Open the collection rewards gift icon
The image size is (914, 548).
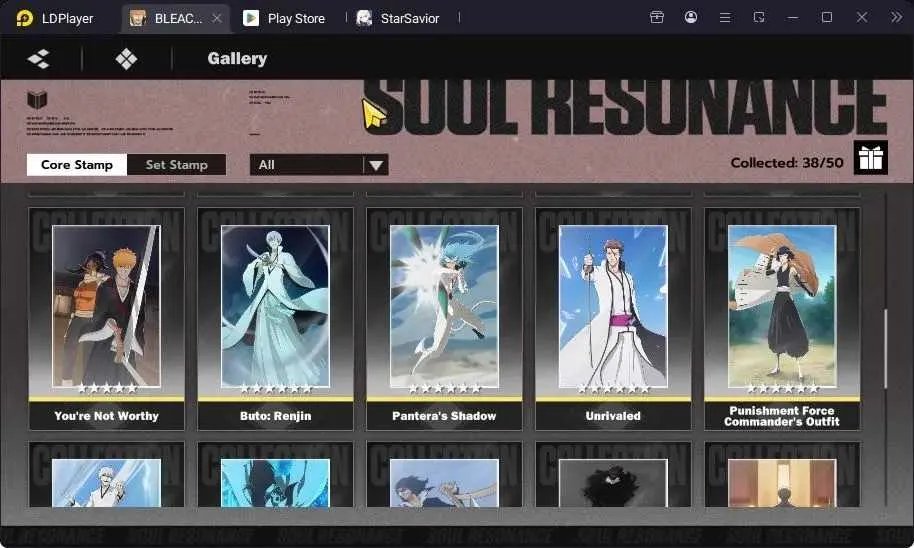871,157
